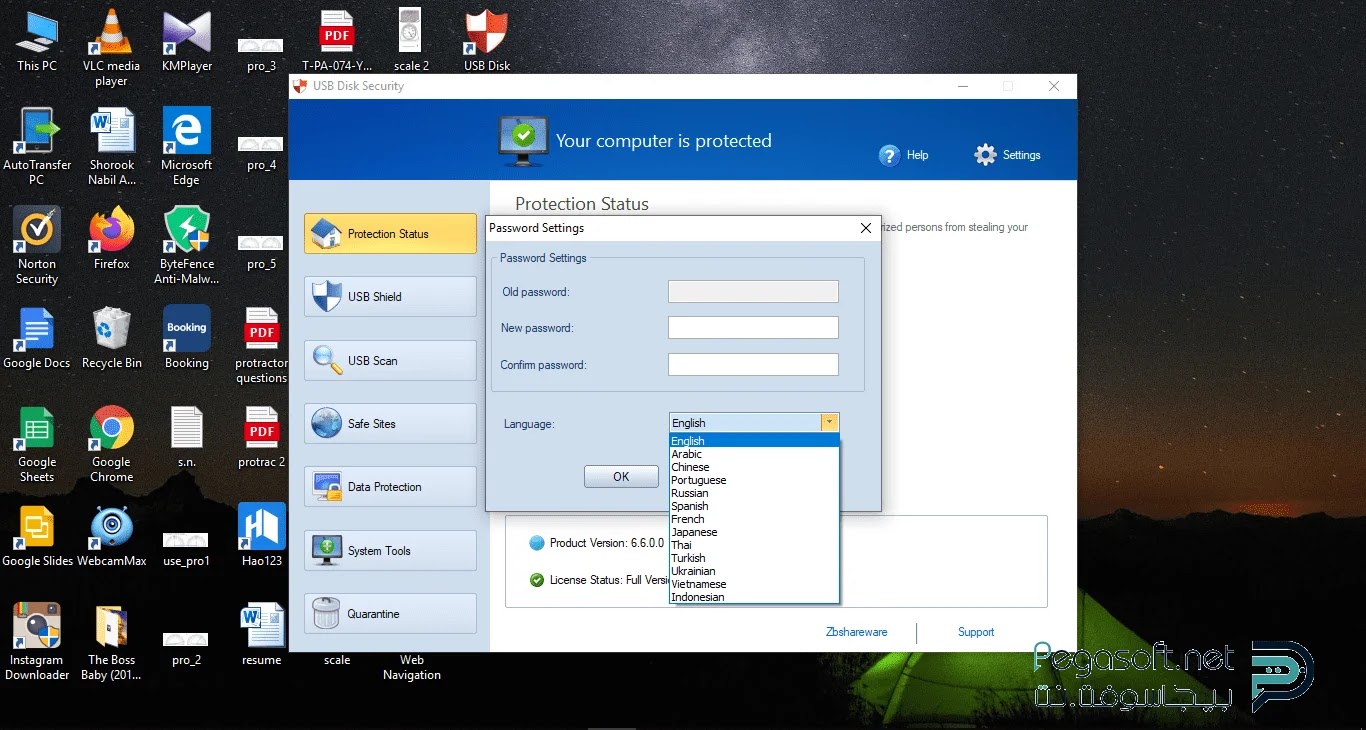
Task: Select the T-PA-074 PDF desktop file
Action: pyautogui.click(x=337, y=40)
